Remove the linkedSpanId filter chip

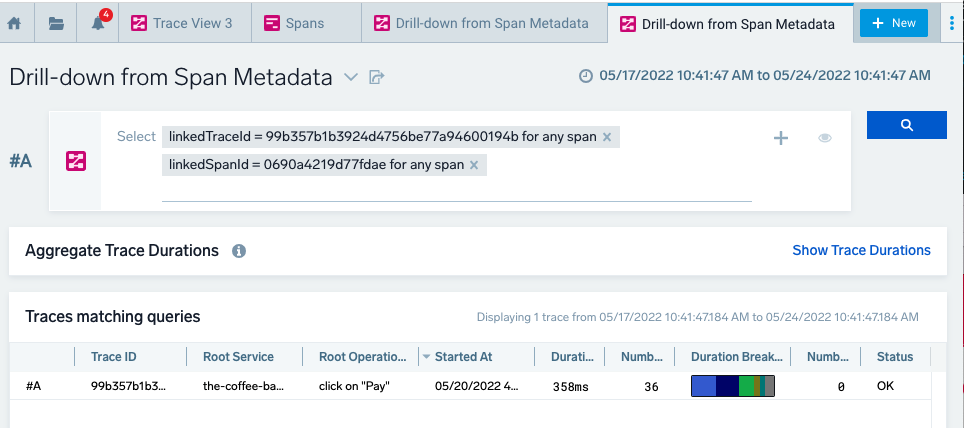click(474, 165)
